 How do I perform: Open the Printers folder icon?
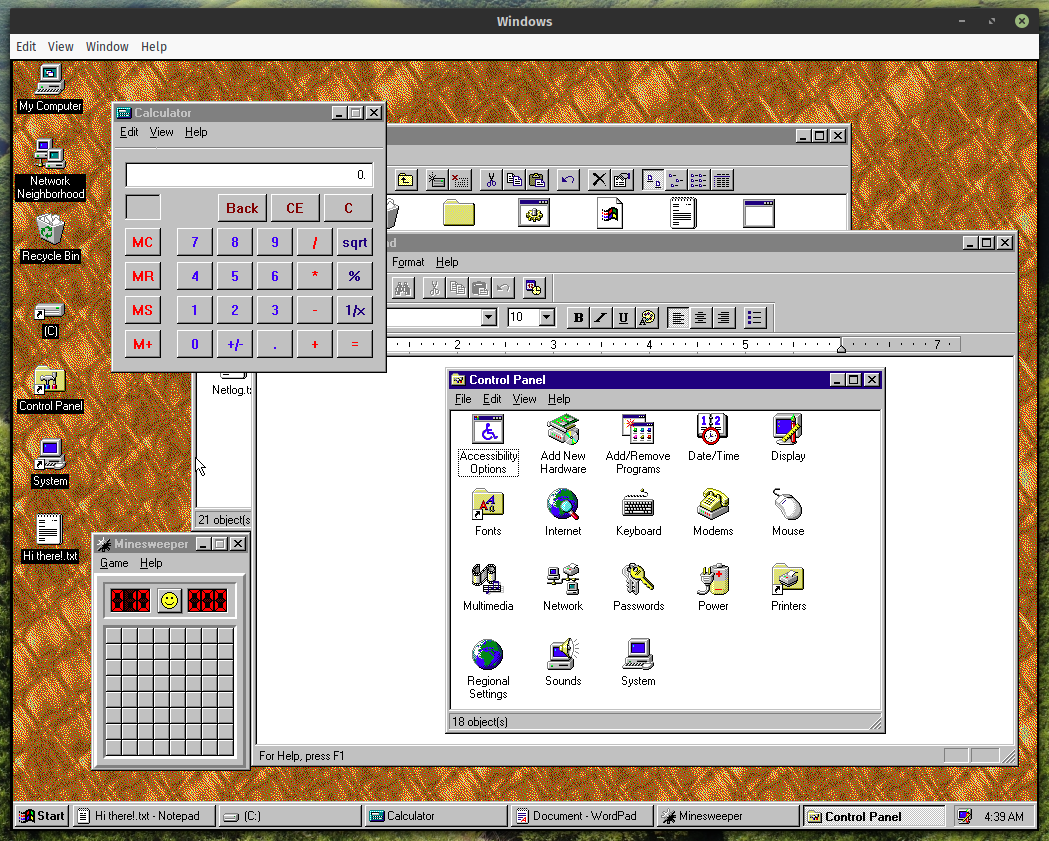point(788,588)
